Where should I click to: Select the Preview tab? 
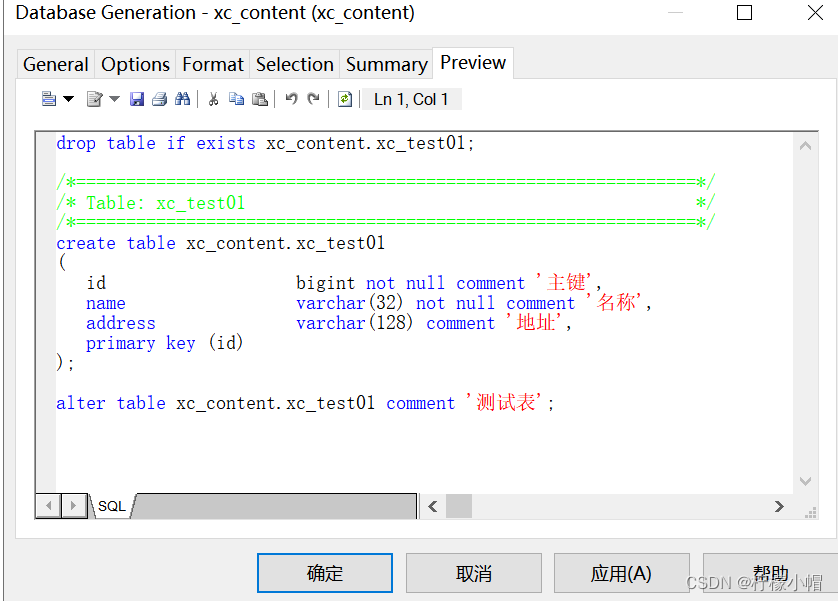pos(473,63)
